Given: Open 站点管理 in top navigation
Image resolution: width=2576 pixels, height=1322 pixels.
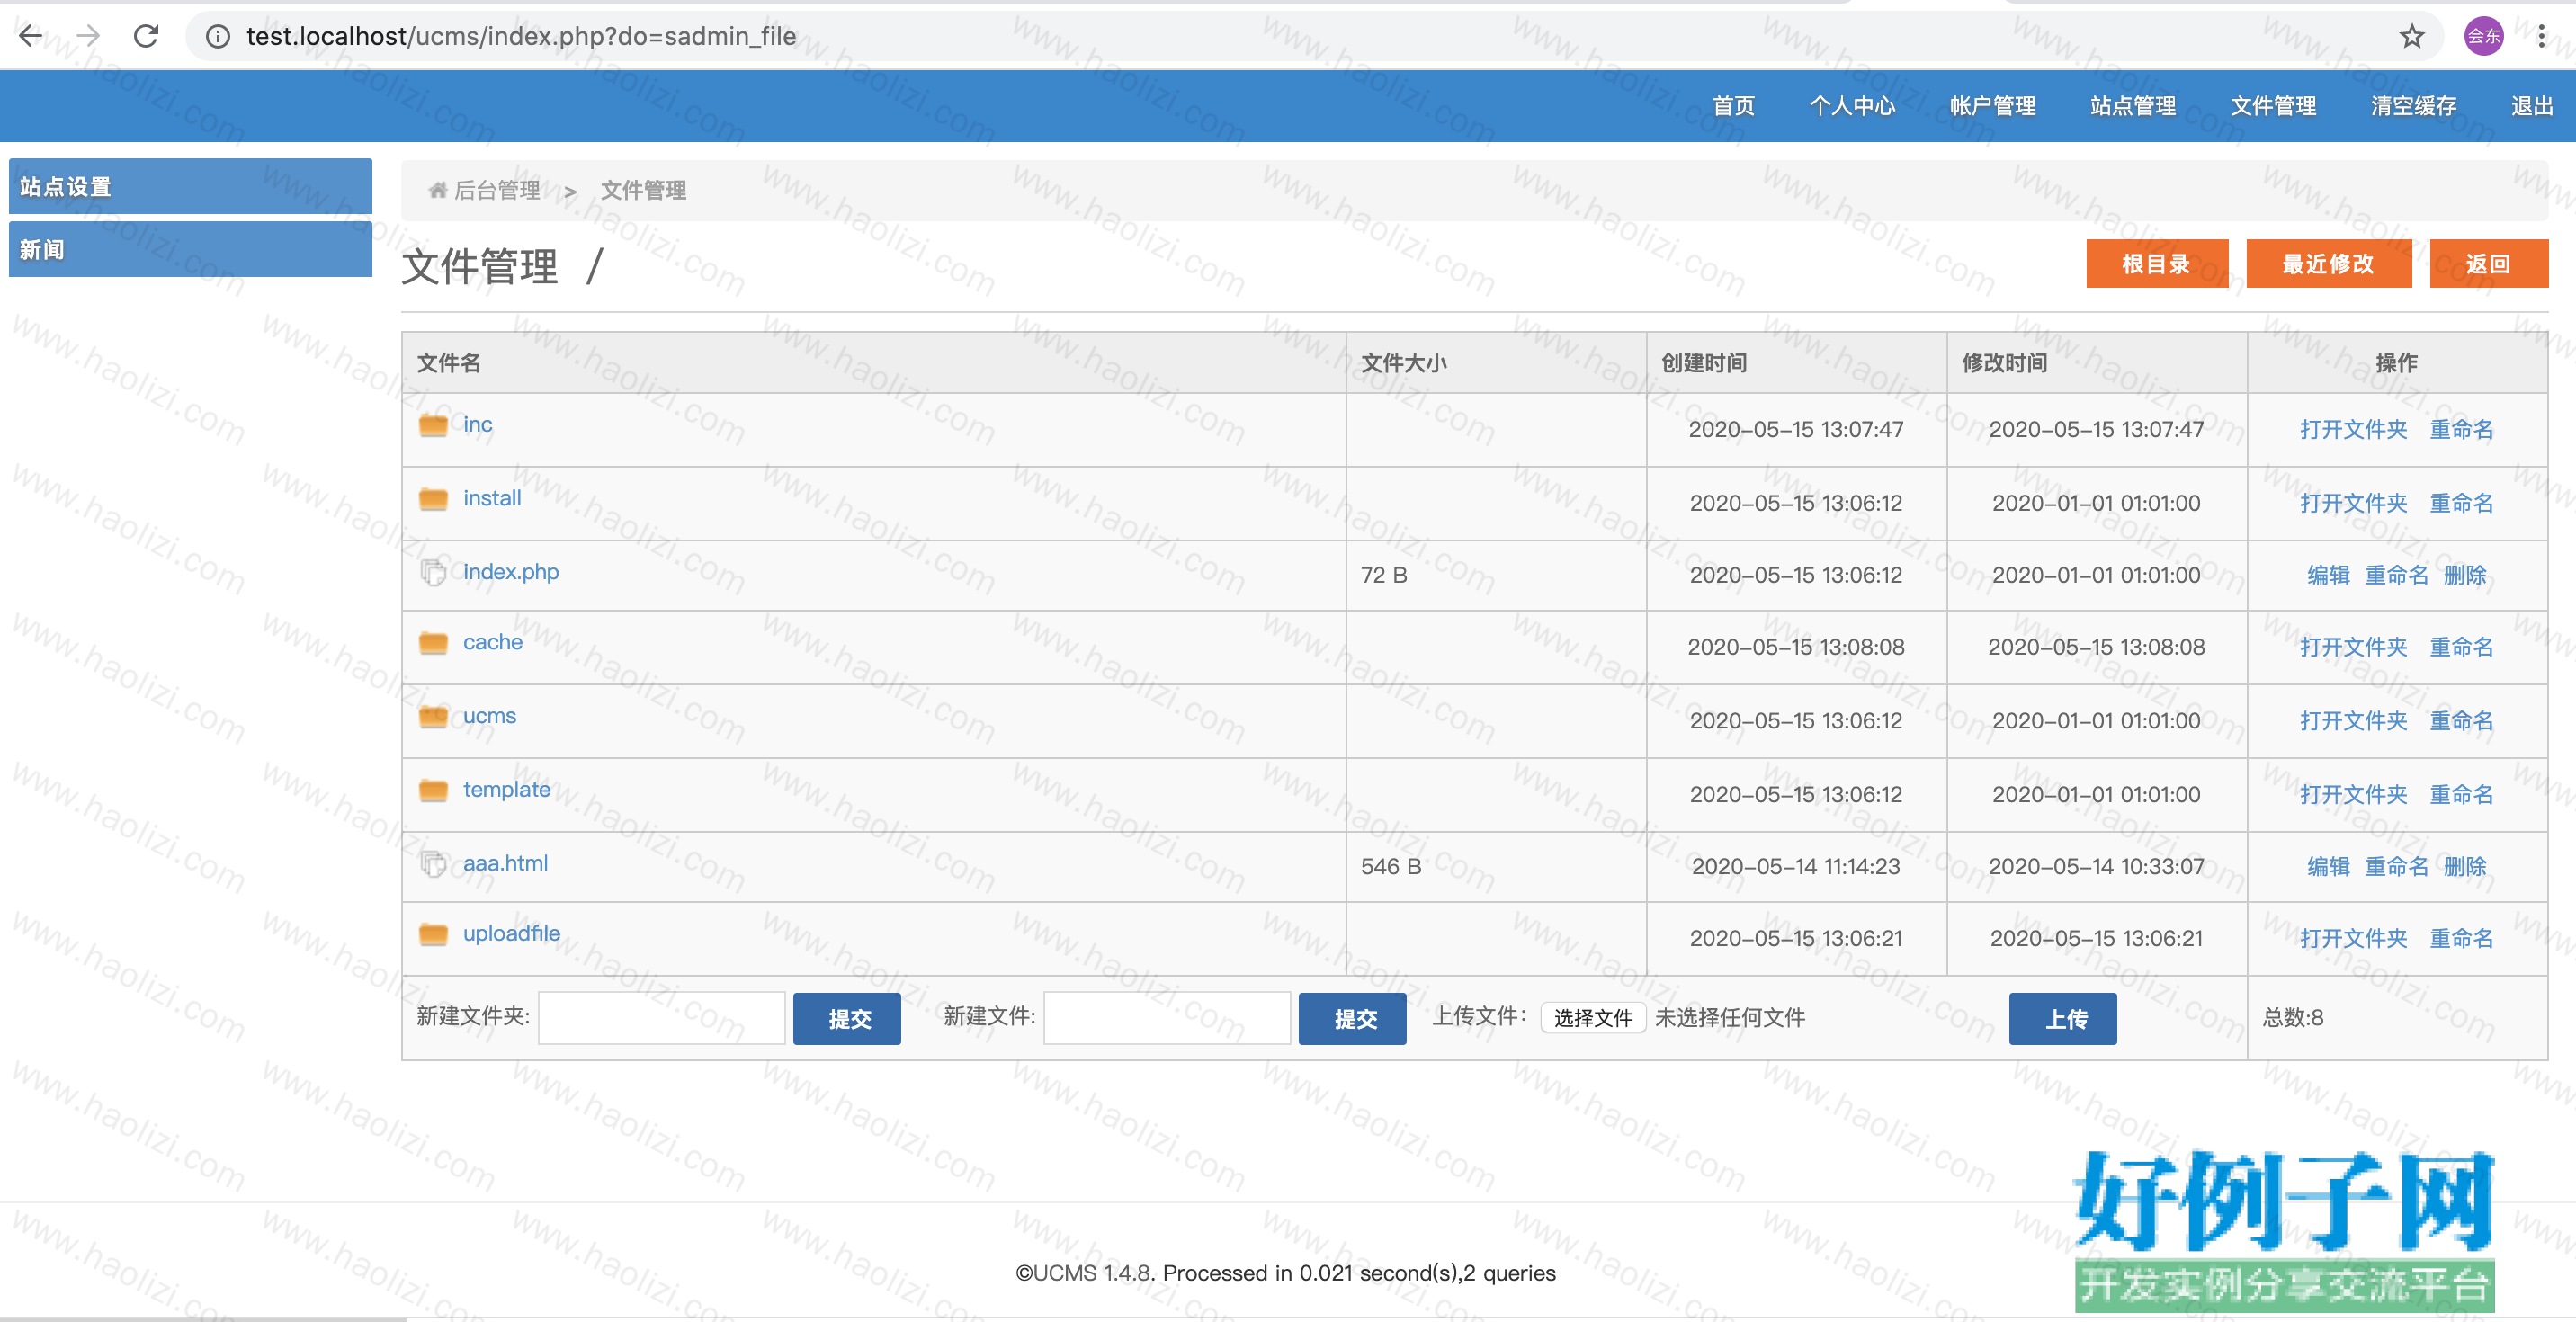Looking at the screenshot, I should click(2133, 106).
